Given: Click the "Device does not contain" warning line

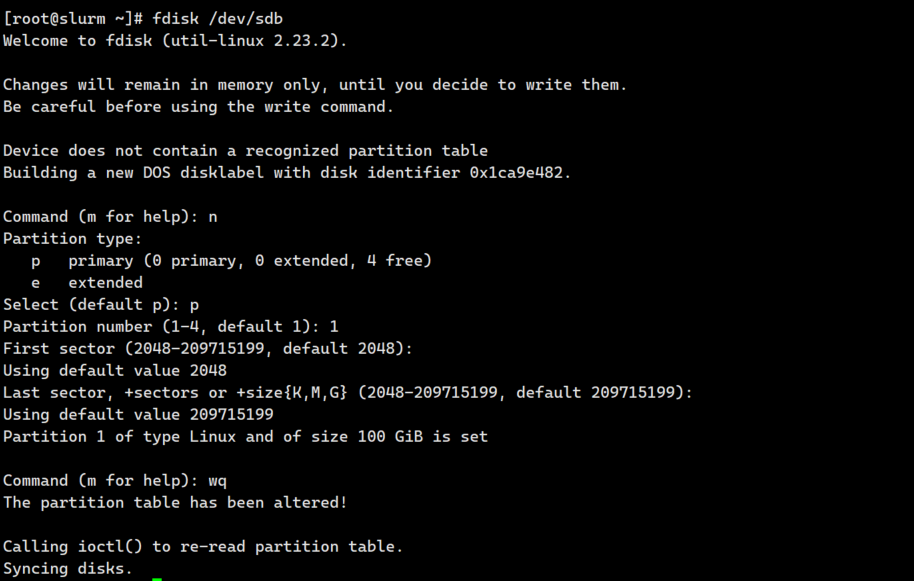Looking at the screenshot, I should tap(245, 151).
